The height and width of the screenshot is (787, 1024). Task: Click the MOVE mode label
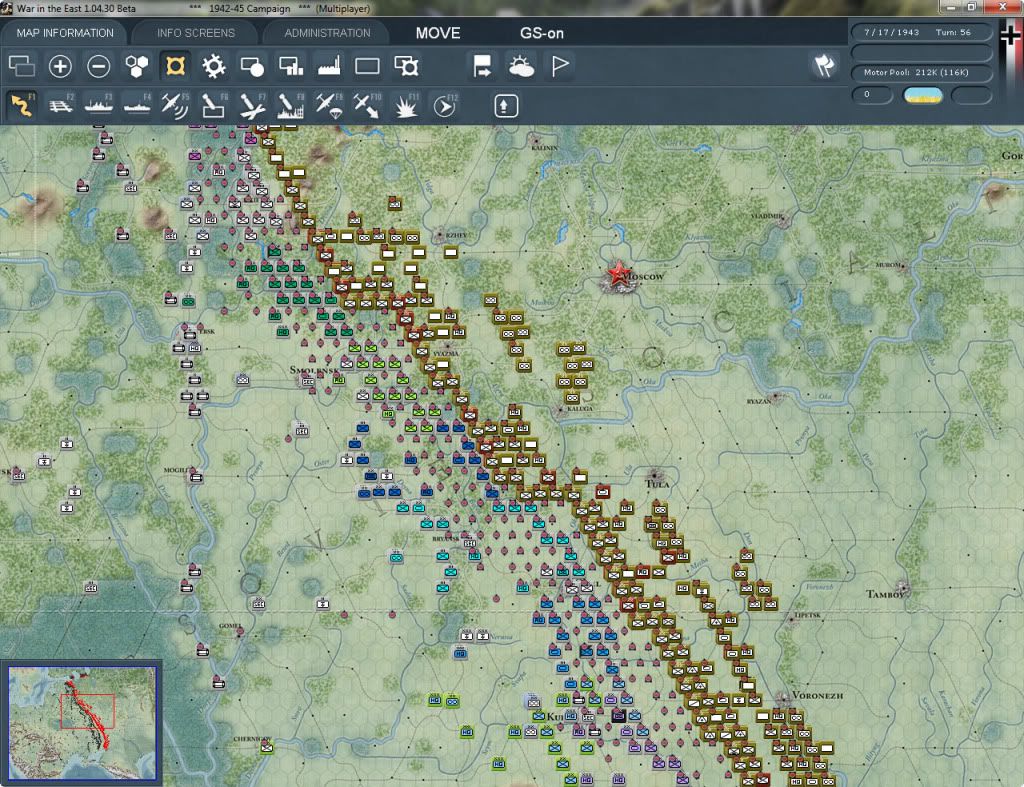(x=438, y=33)
